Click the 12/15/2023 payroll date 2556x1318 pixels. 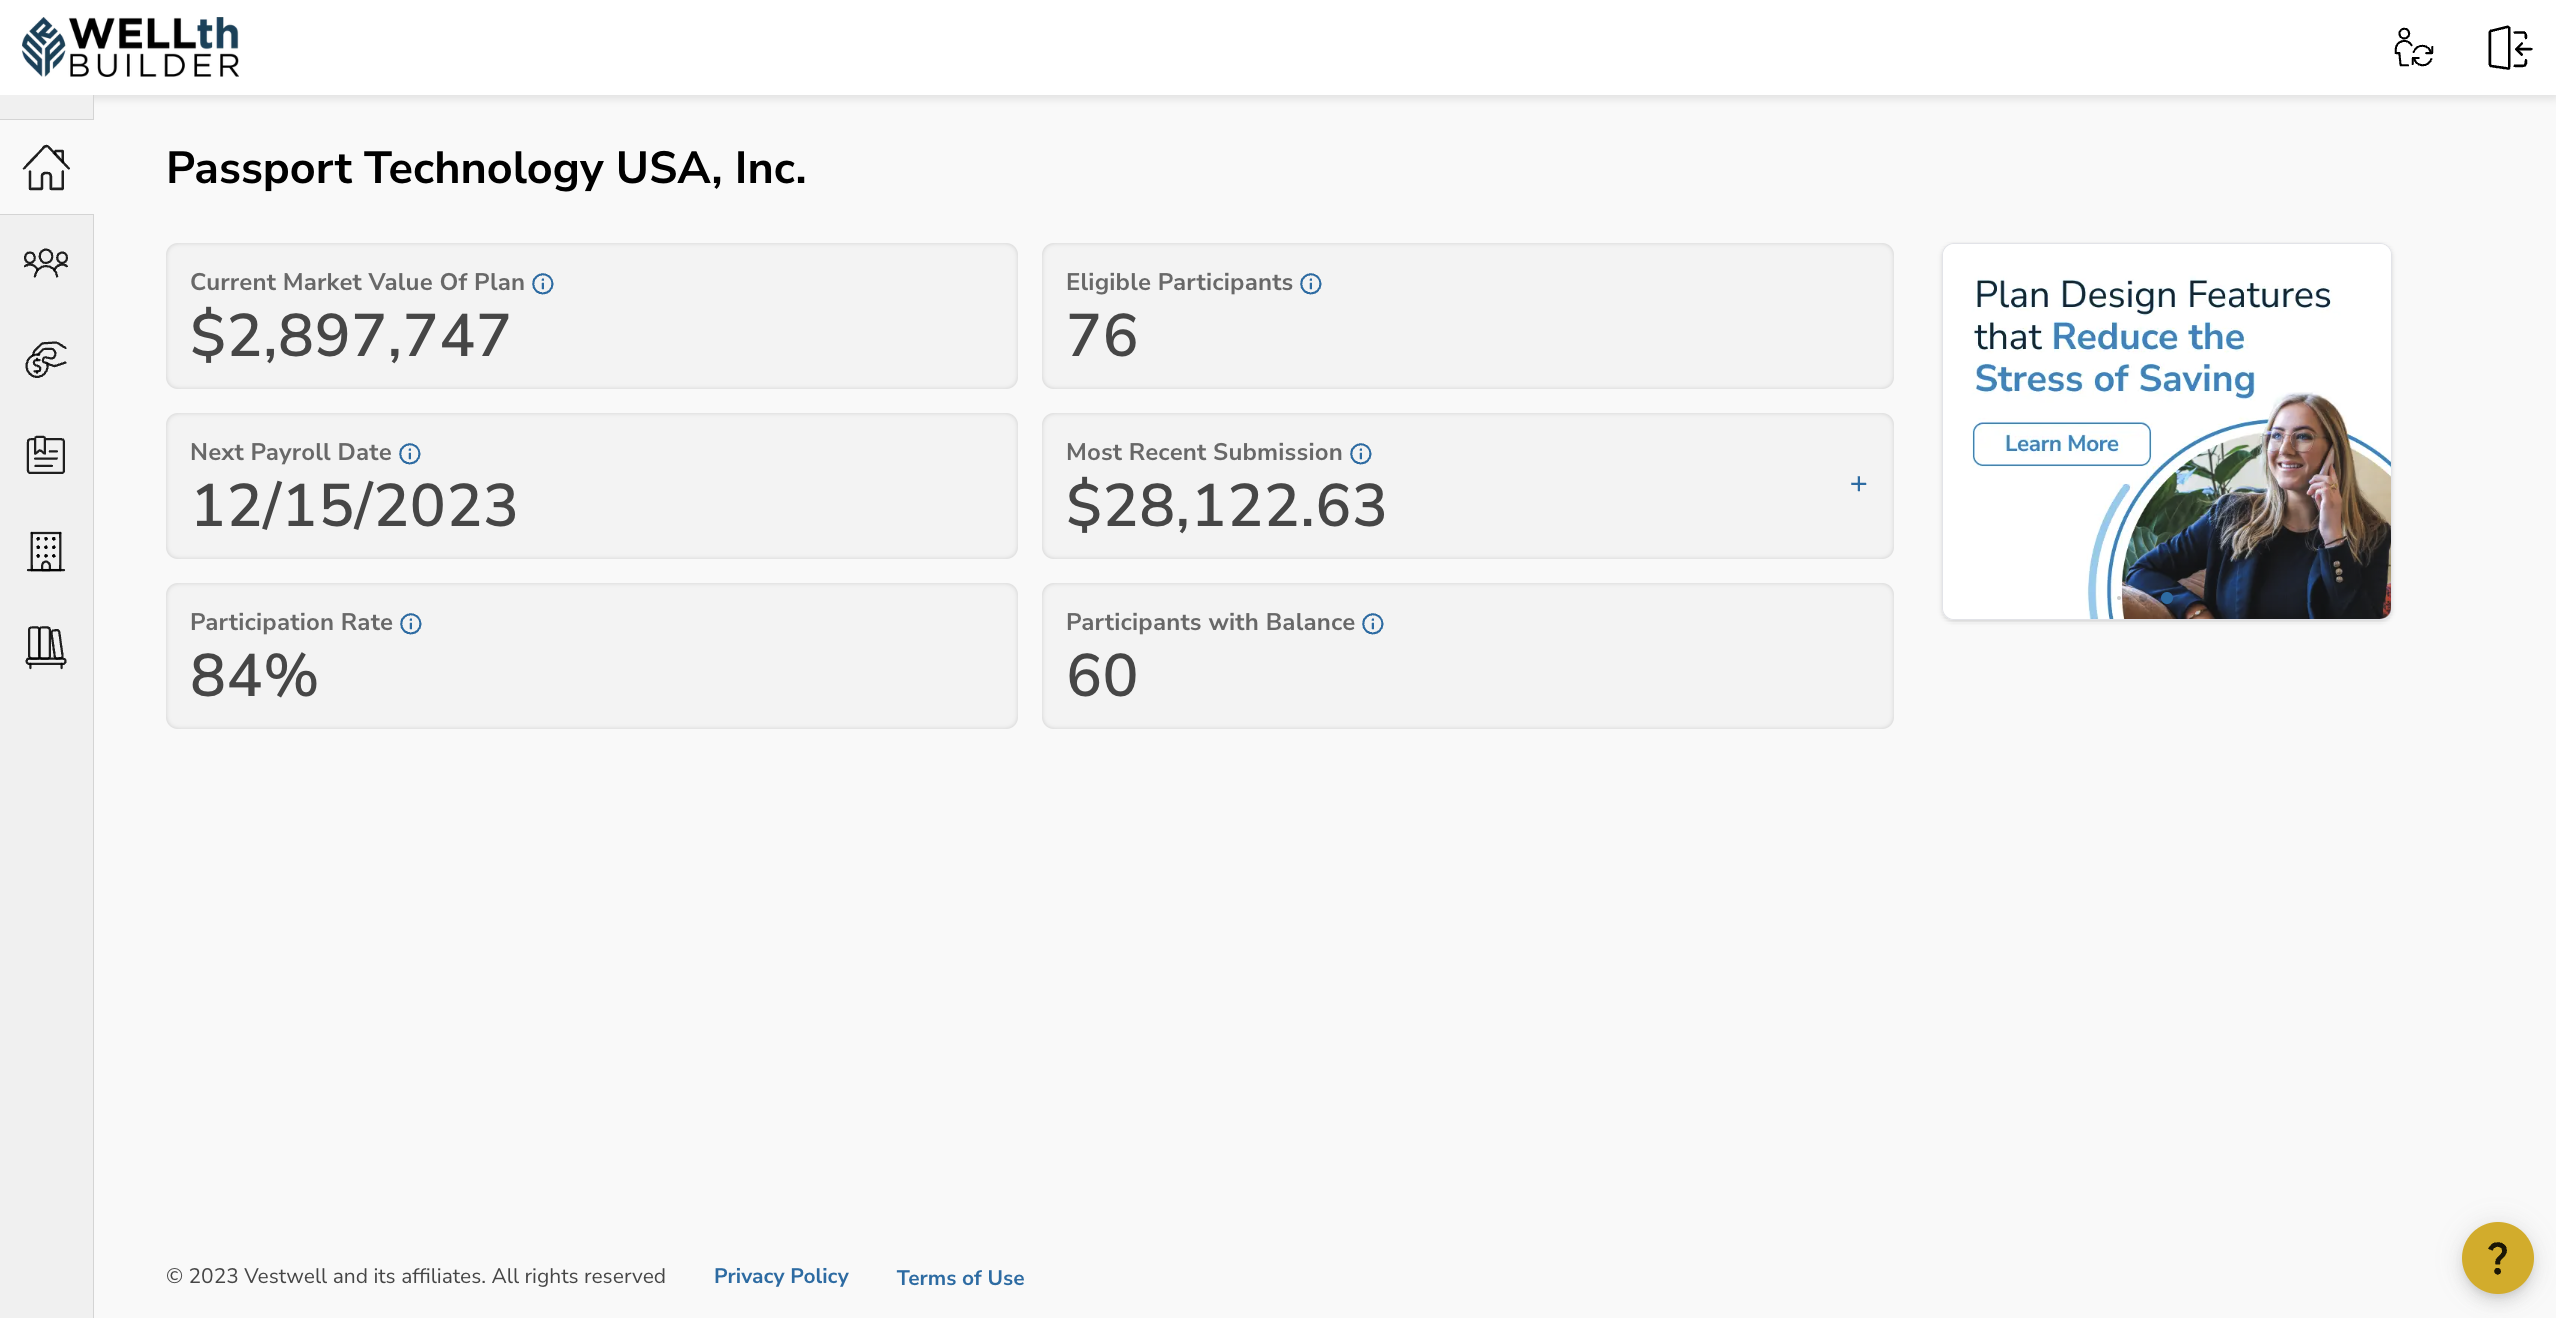354,505
